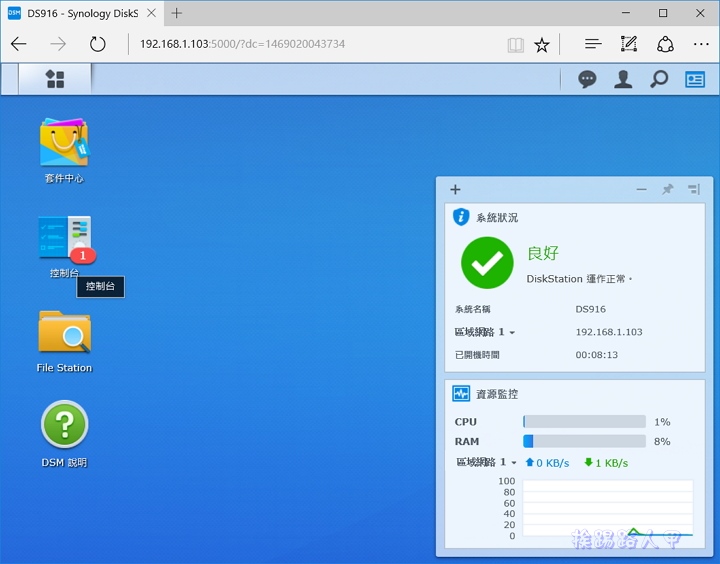Screen dimensions: 720x564
Task: Open a new browser tab
Action: click(x=177, y=14)
